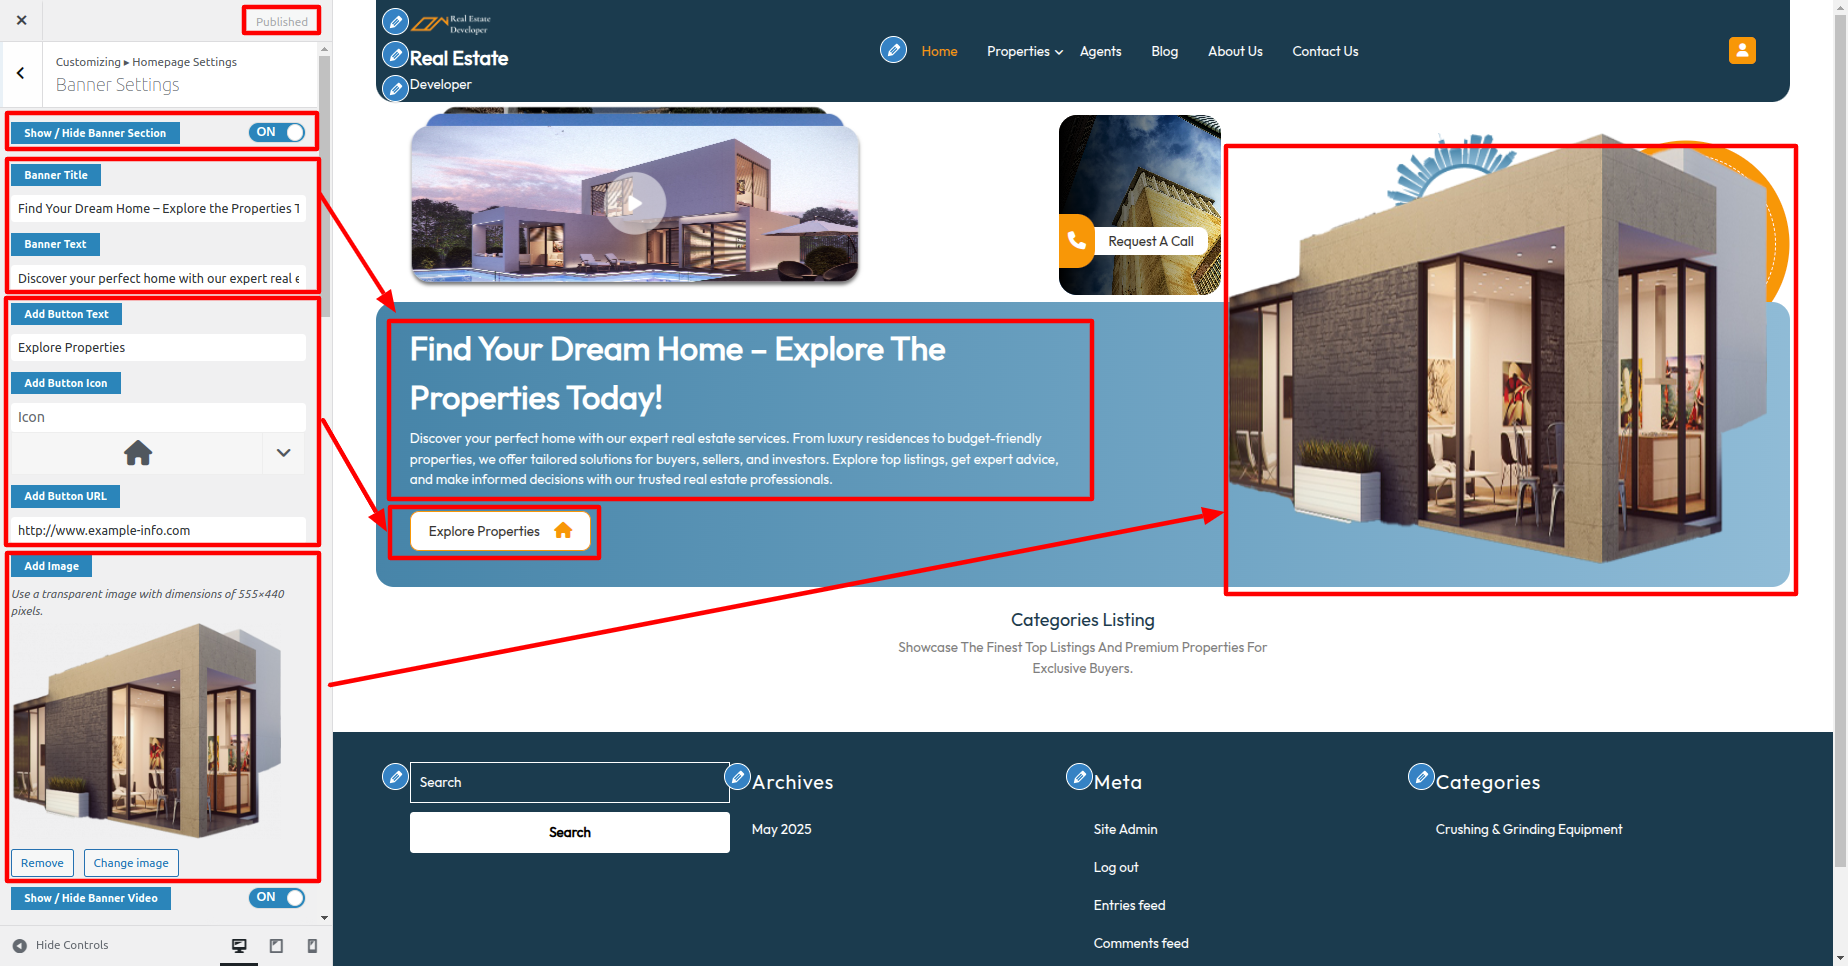
Task: Go back using the left chevron arrow
Action: click(21, 73)
